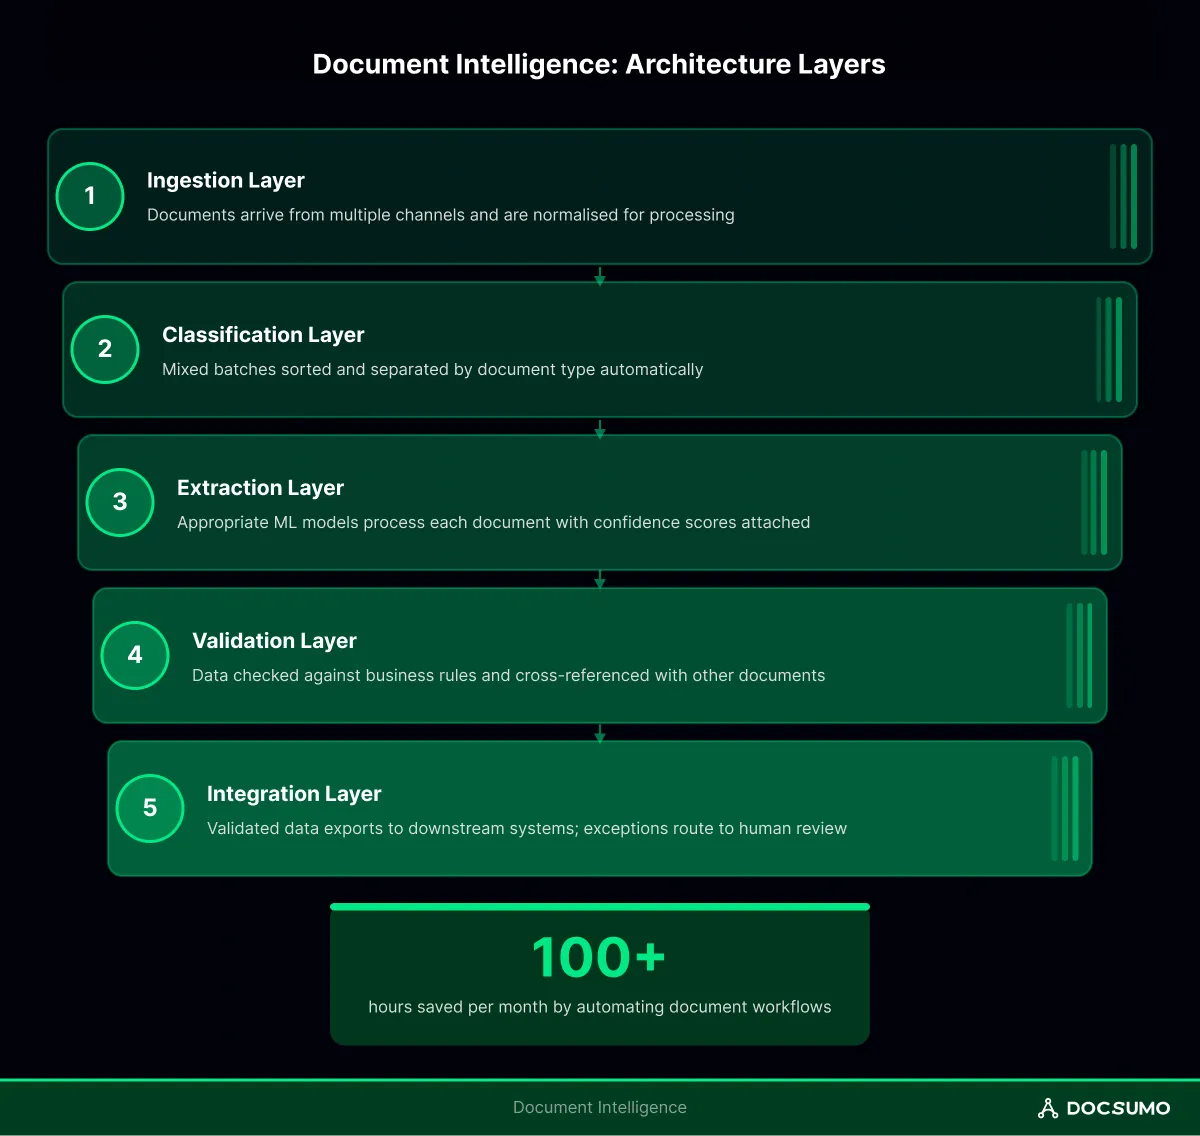The width and height of the screenshot is (1200, 1136).
Task: Click the 'Extraction Layer' heading
Action: (260, 488)
